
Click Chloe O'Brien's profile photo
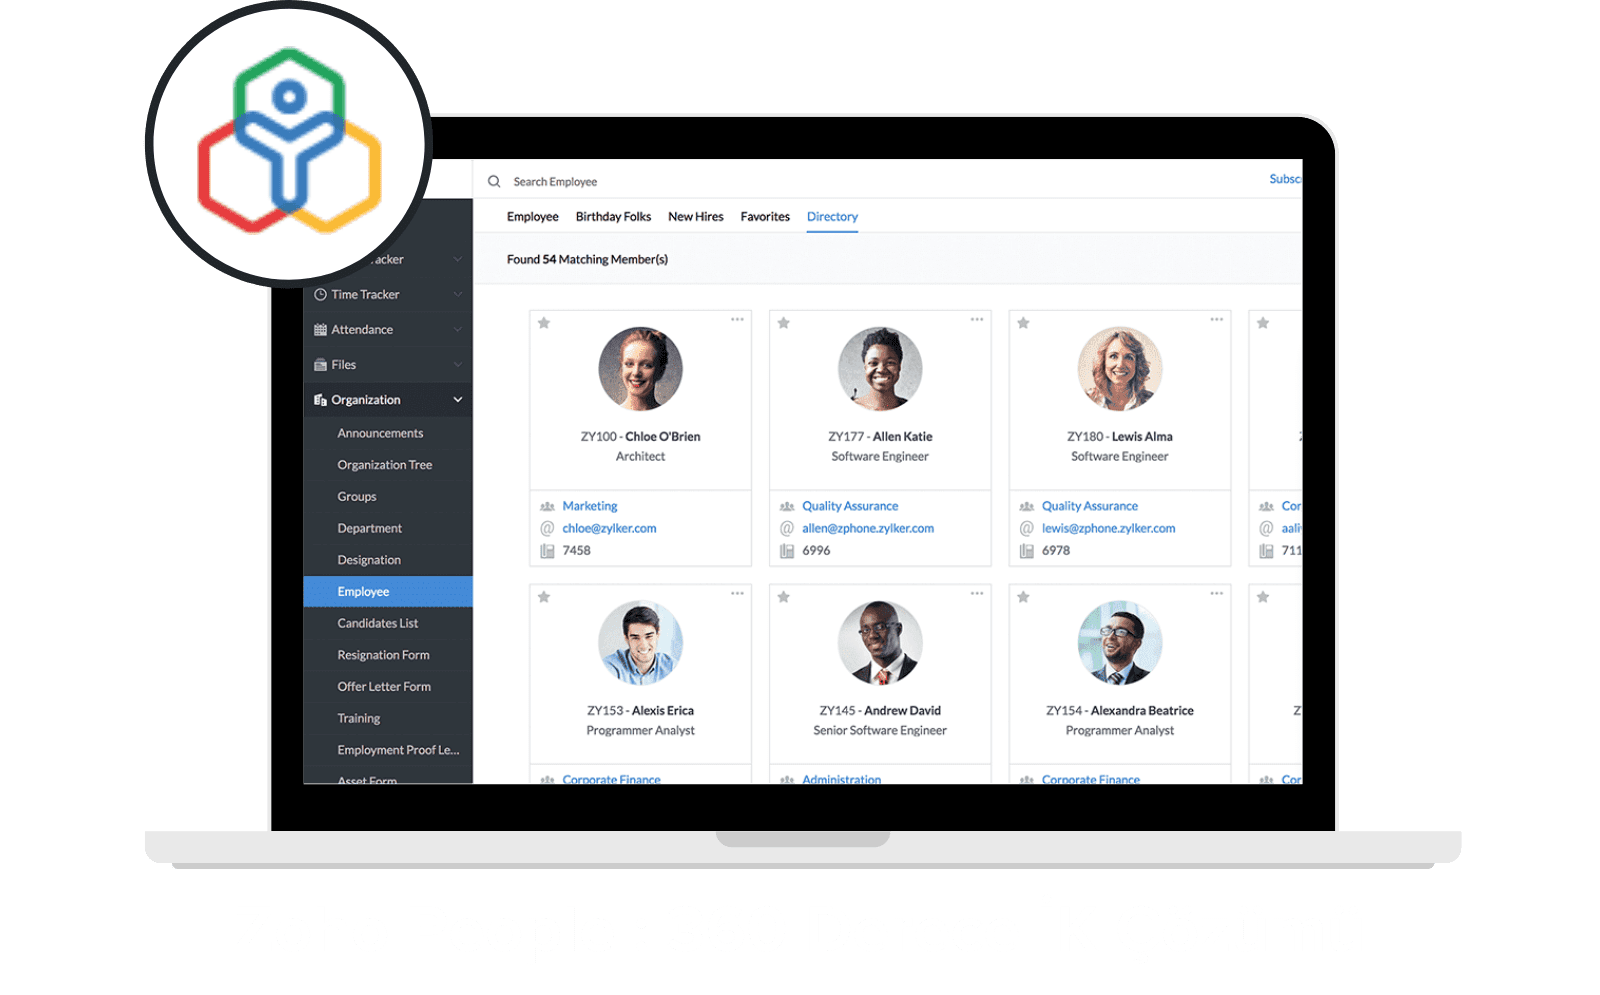[640, 369]
